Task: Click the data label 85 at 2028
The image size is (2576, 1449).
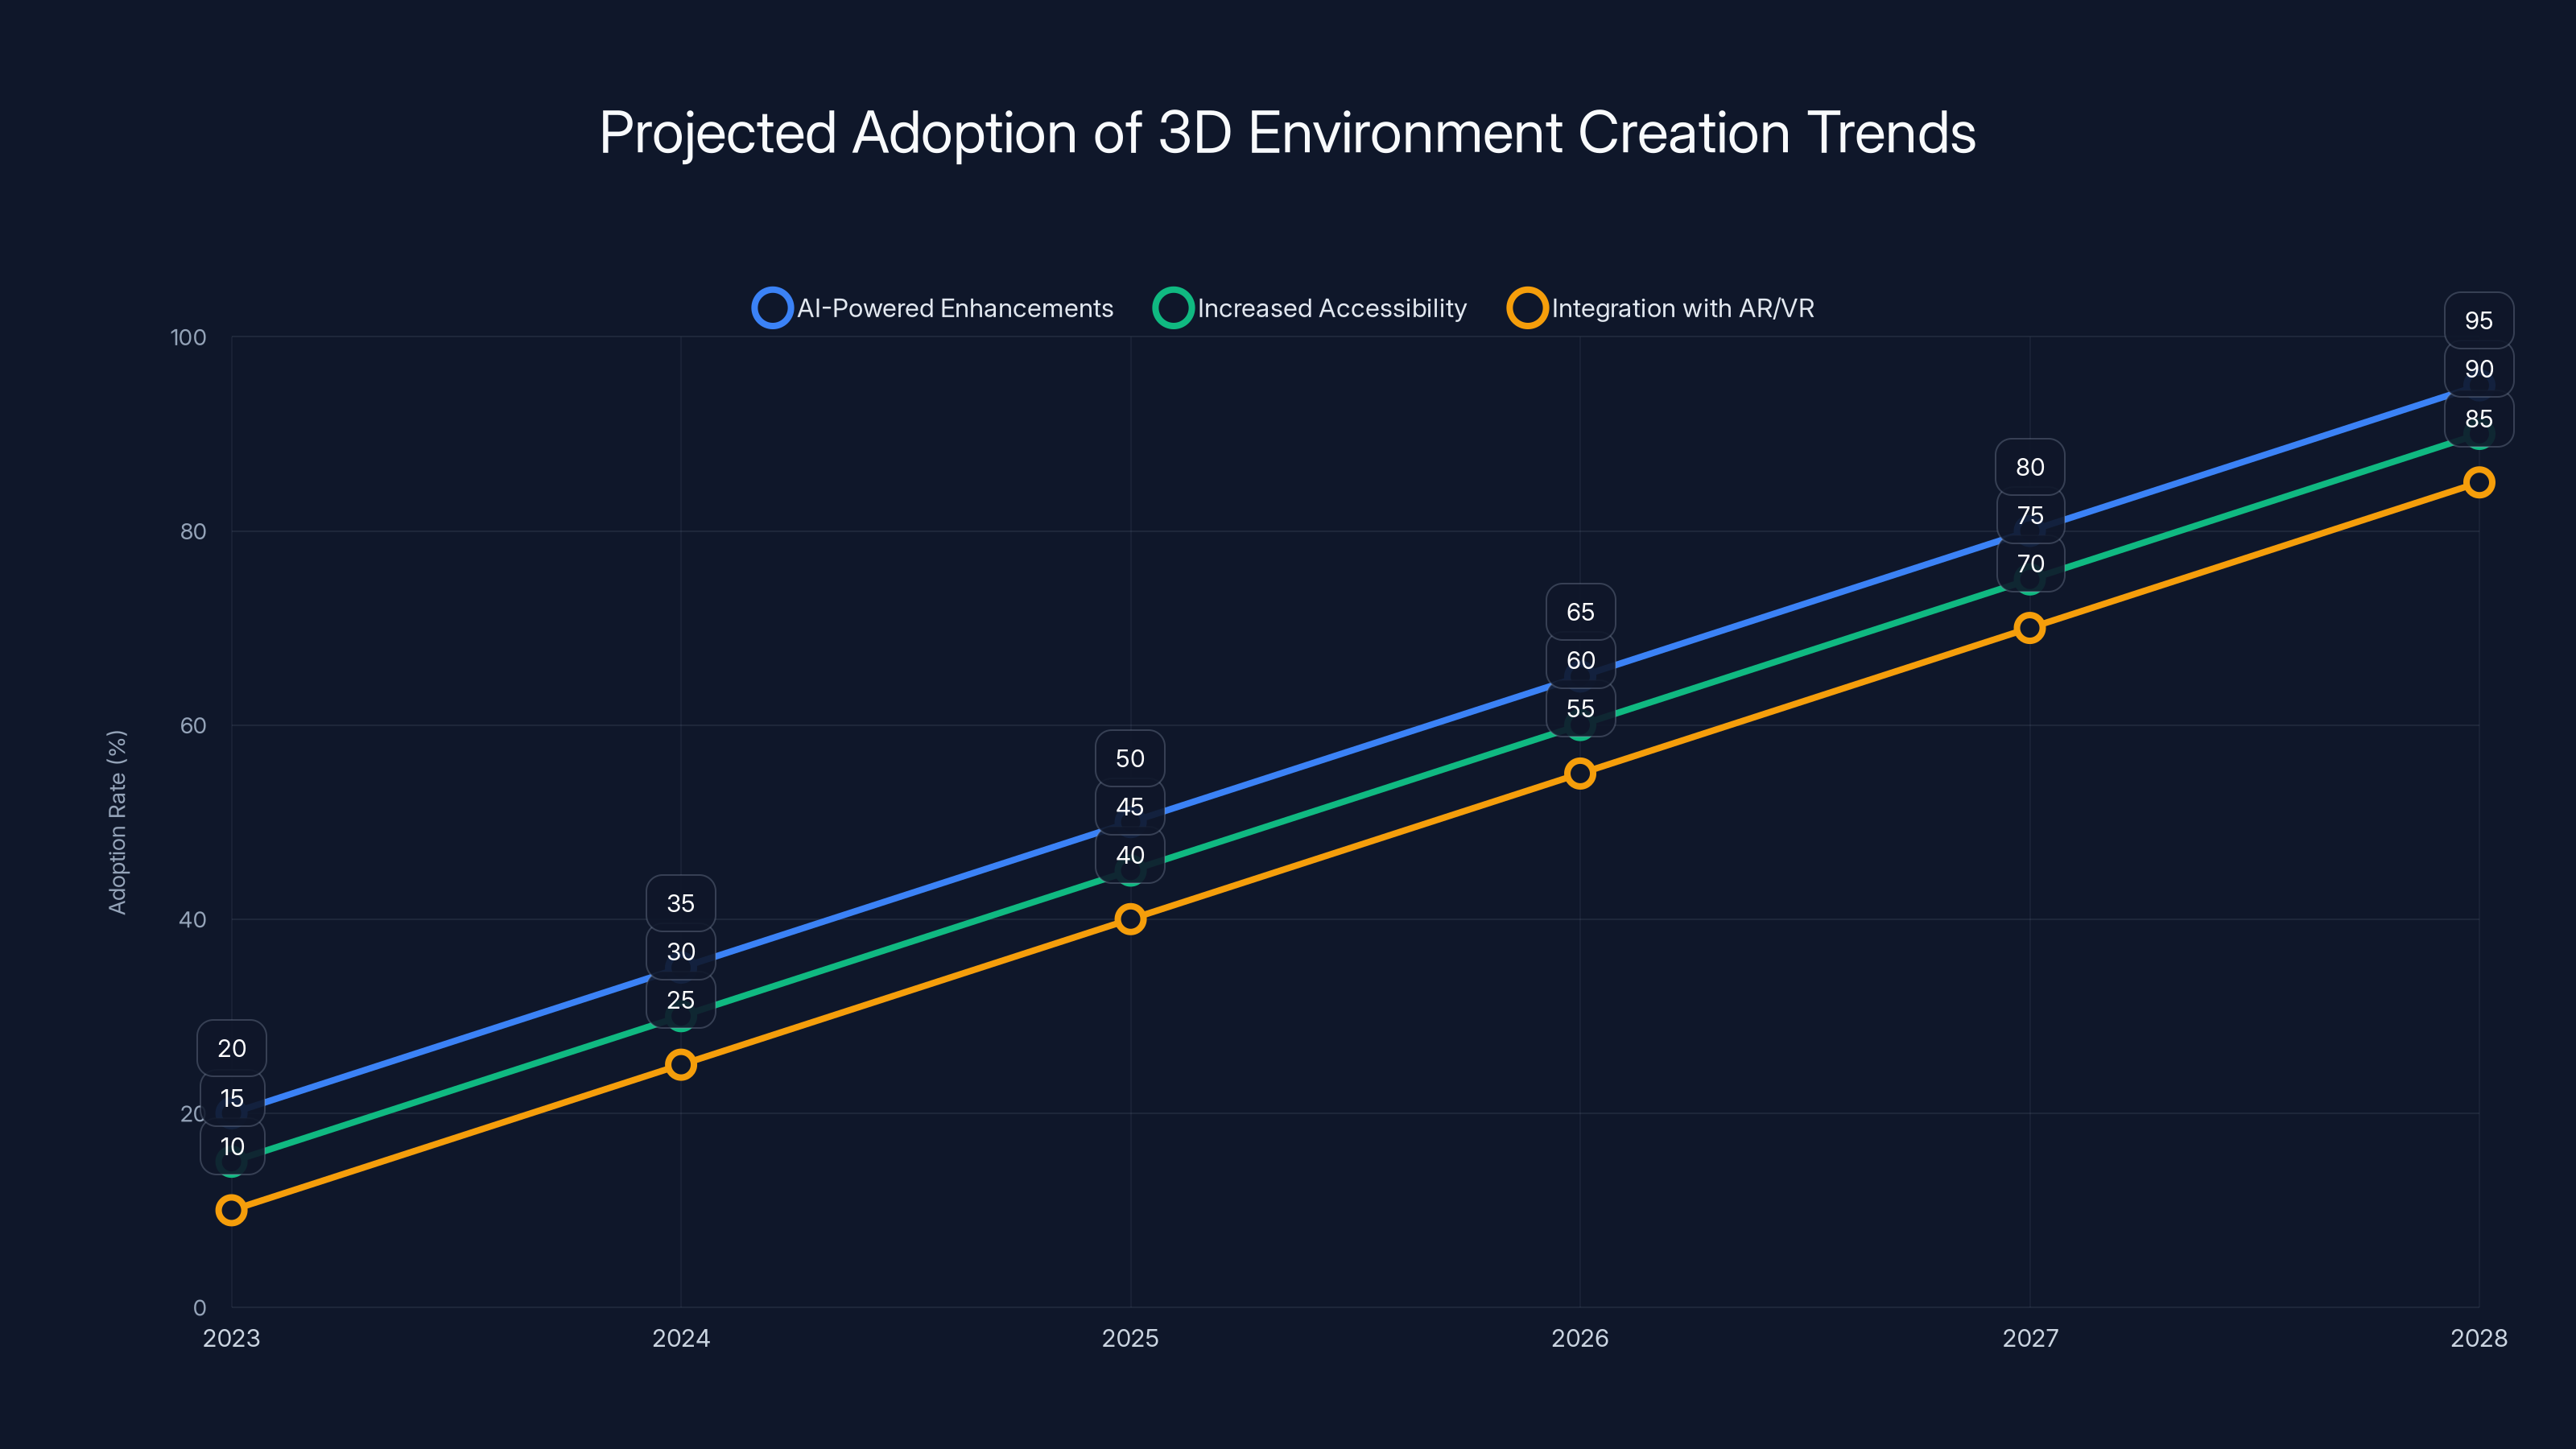Action: [x=2479, y=419]
